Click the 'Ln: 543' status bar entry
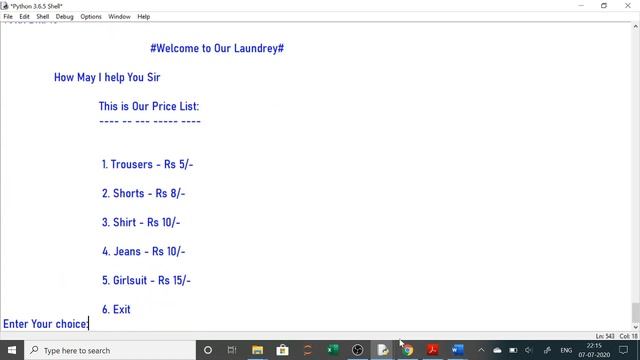The image size is (640, 360). (x=604, y=336)
